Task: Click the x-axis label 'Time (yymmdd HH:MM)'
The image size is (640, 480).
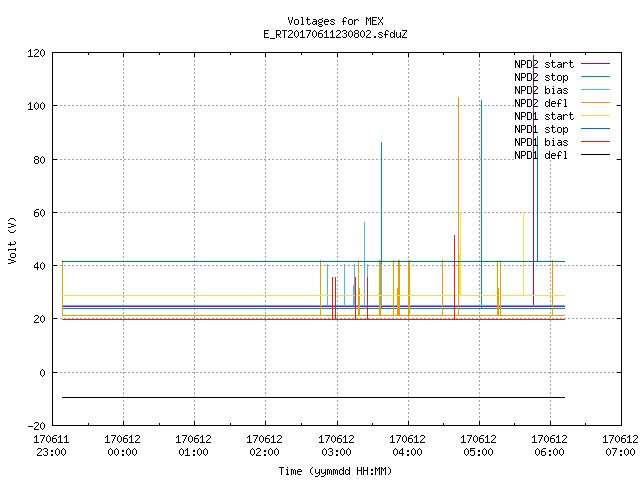Action: pos(335,471)
